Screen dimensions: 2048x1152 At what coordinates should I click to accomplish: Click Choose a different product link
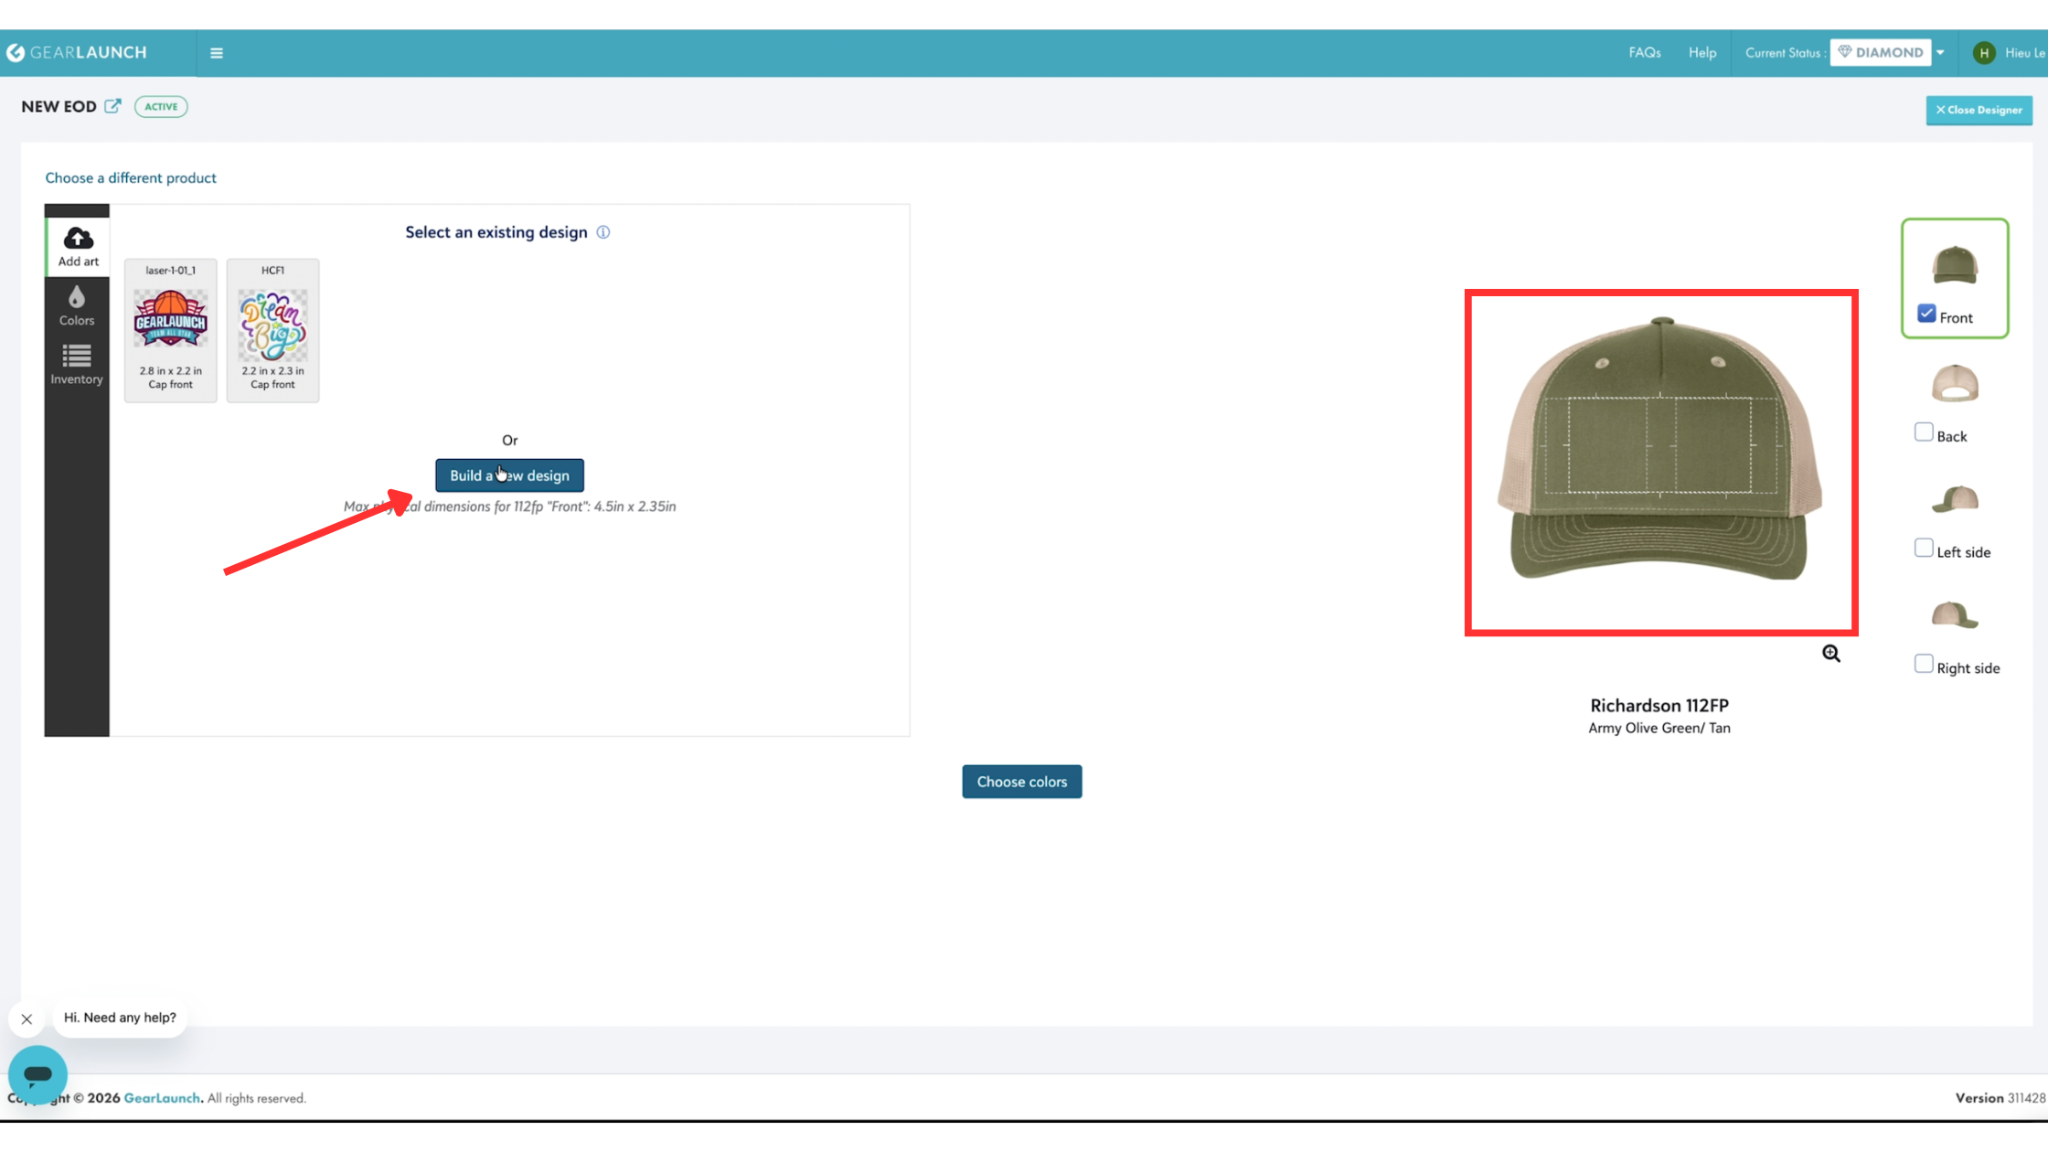(130, 178)
